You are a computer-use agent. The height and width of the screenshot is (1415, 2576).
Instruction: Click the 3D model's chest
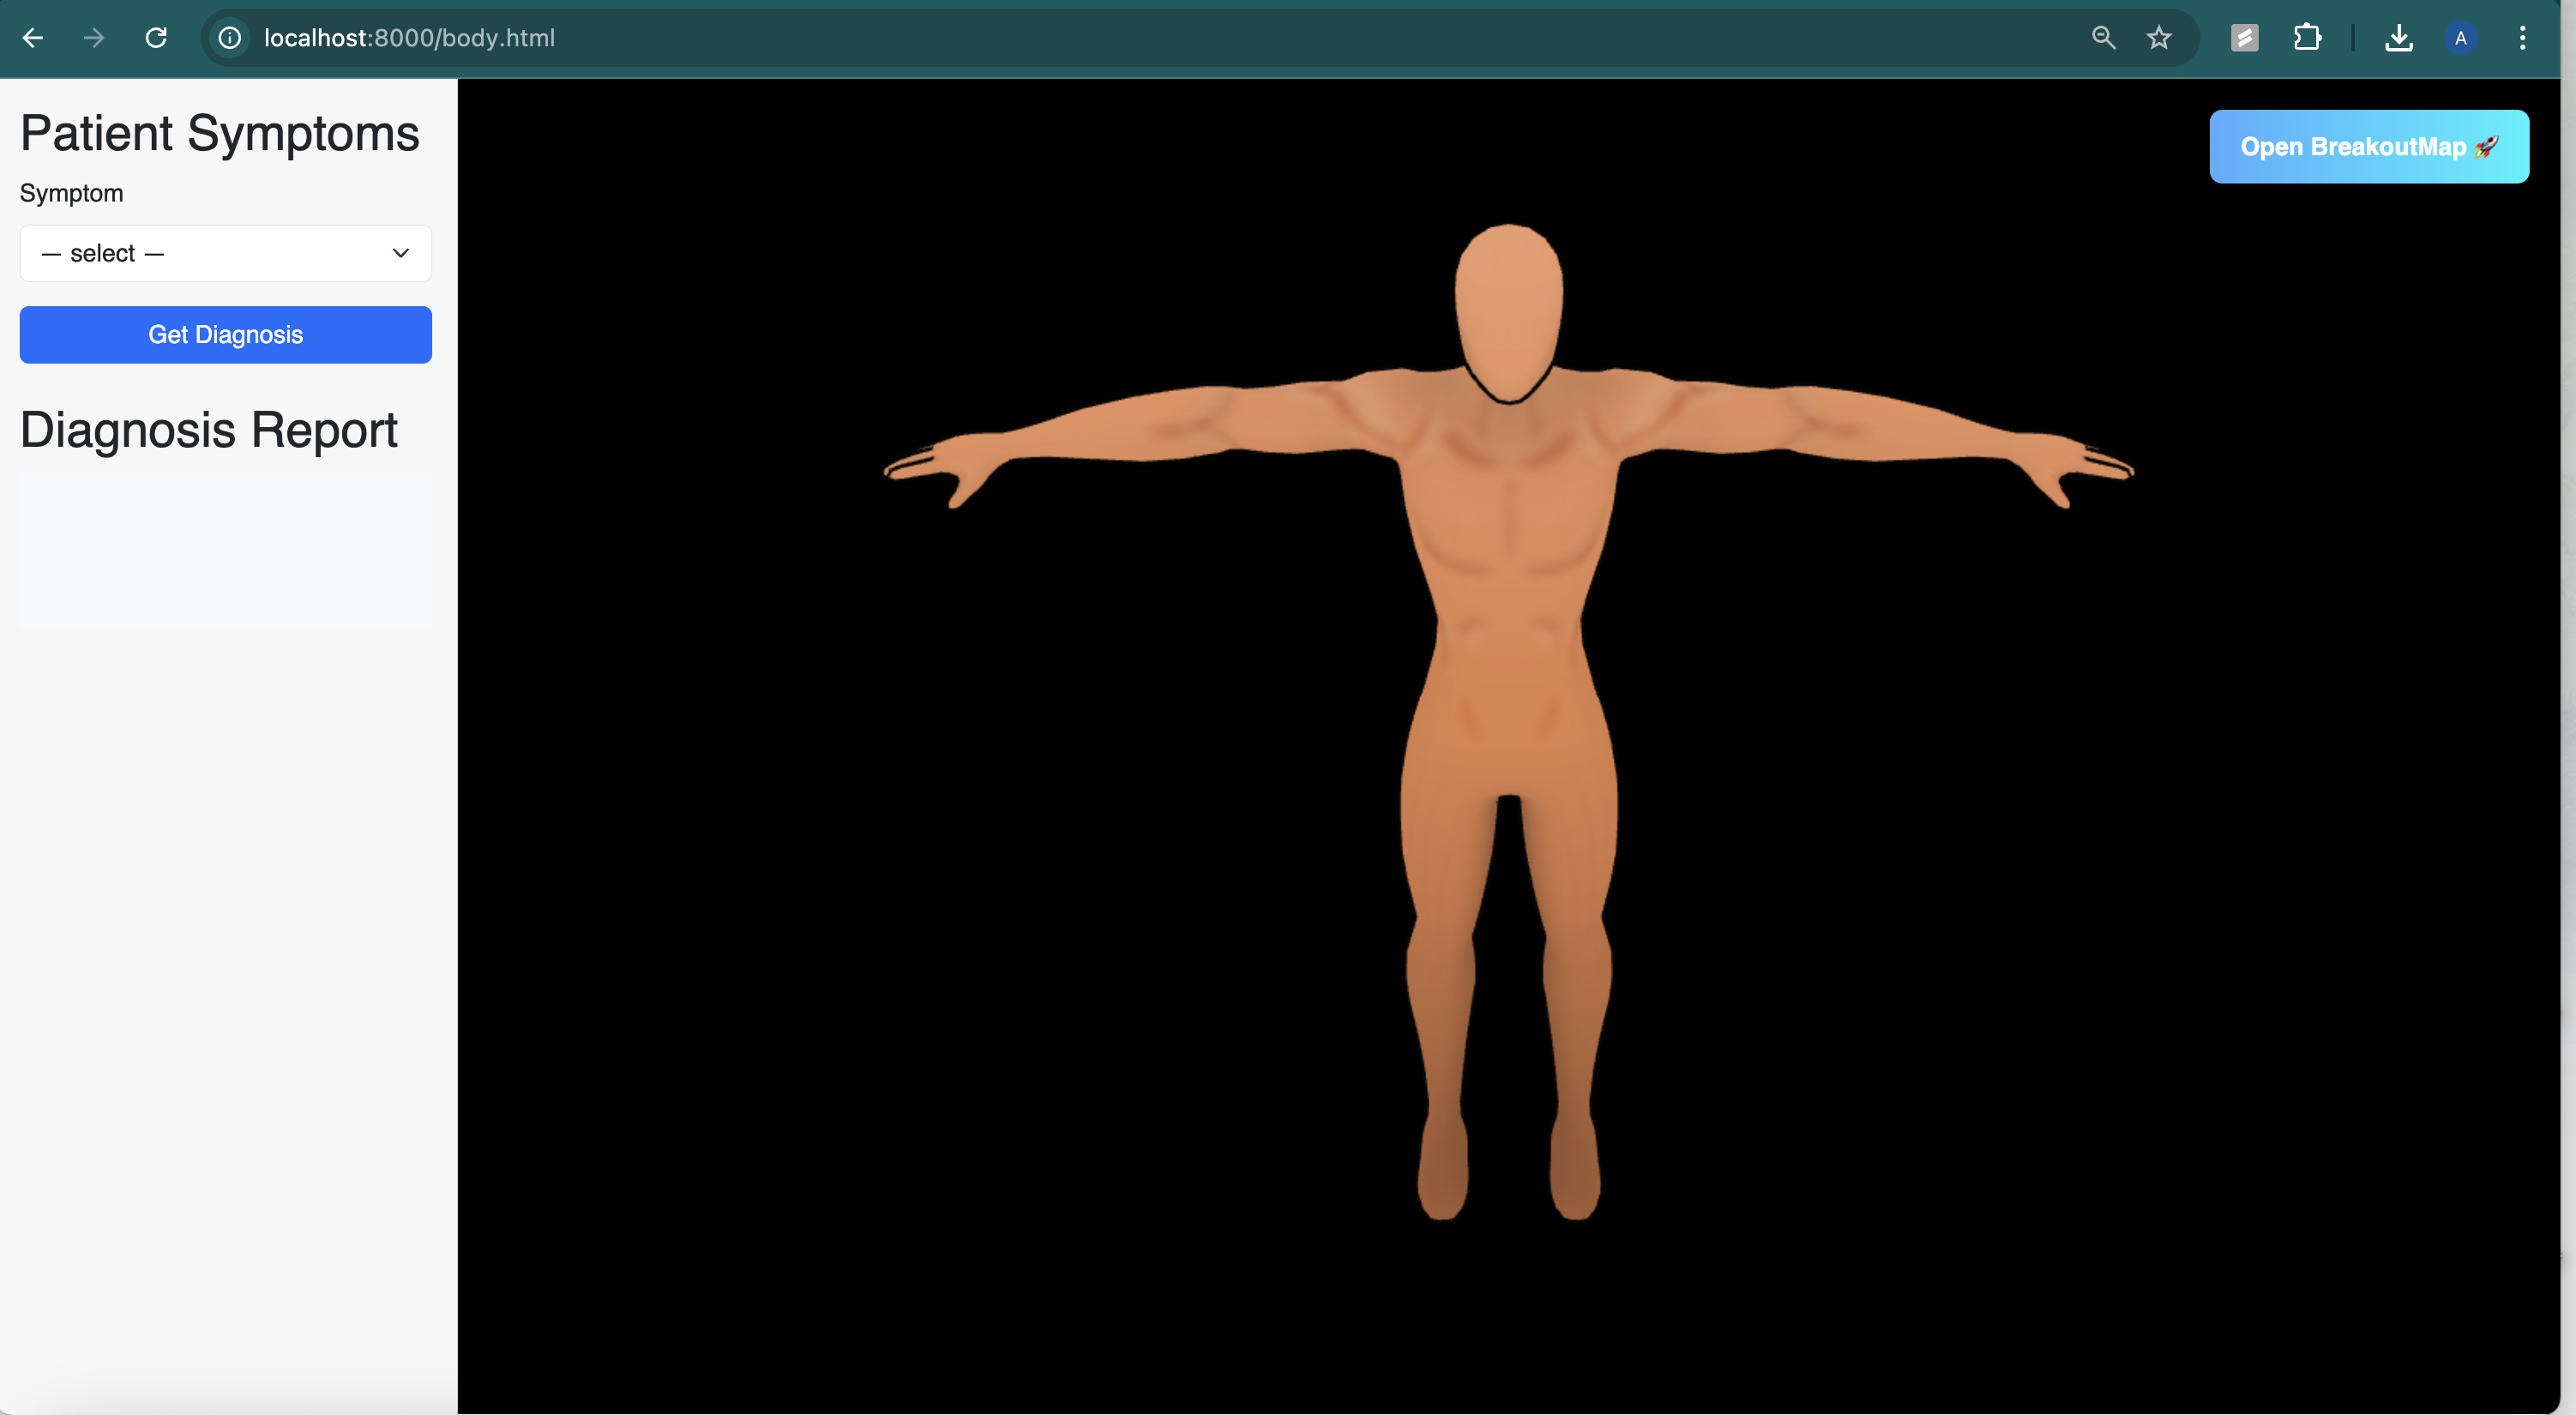(1510, 500)
